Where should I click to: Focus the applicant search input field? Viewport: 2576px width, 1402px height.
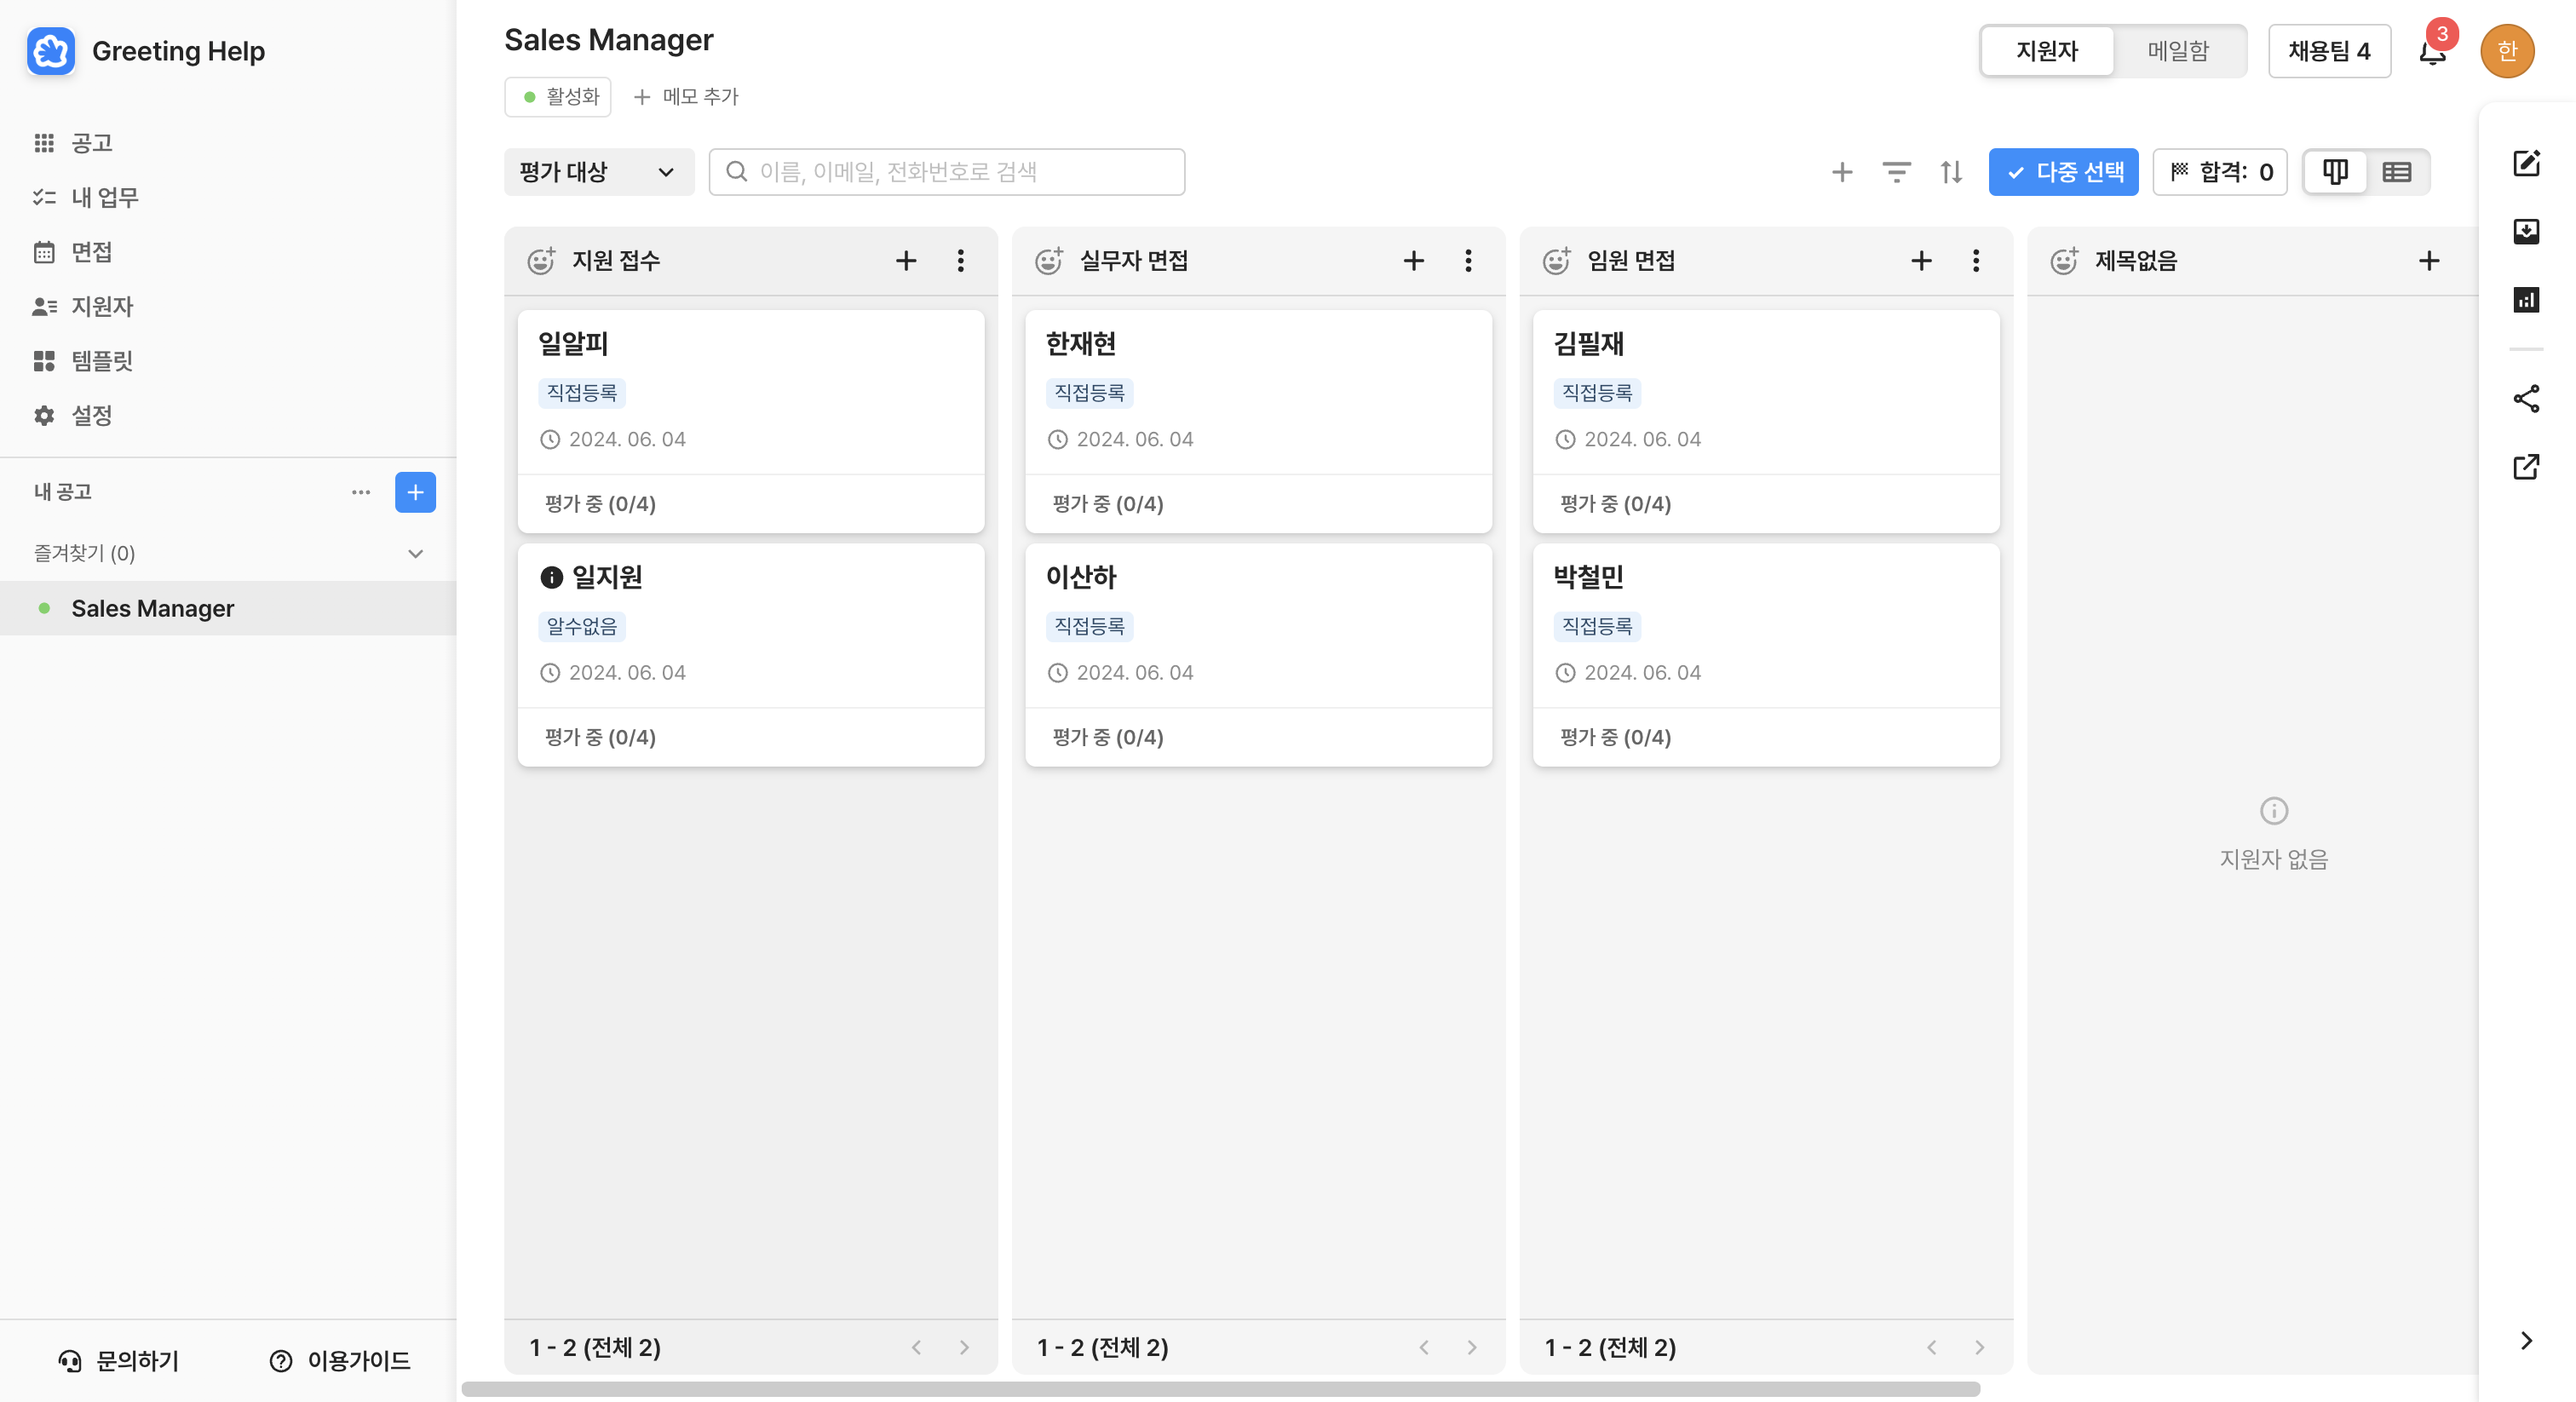point(947,172)
